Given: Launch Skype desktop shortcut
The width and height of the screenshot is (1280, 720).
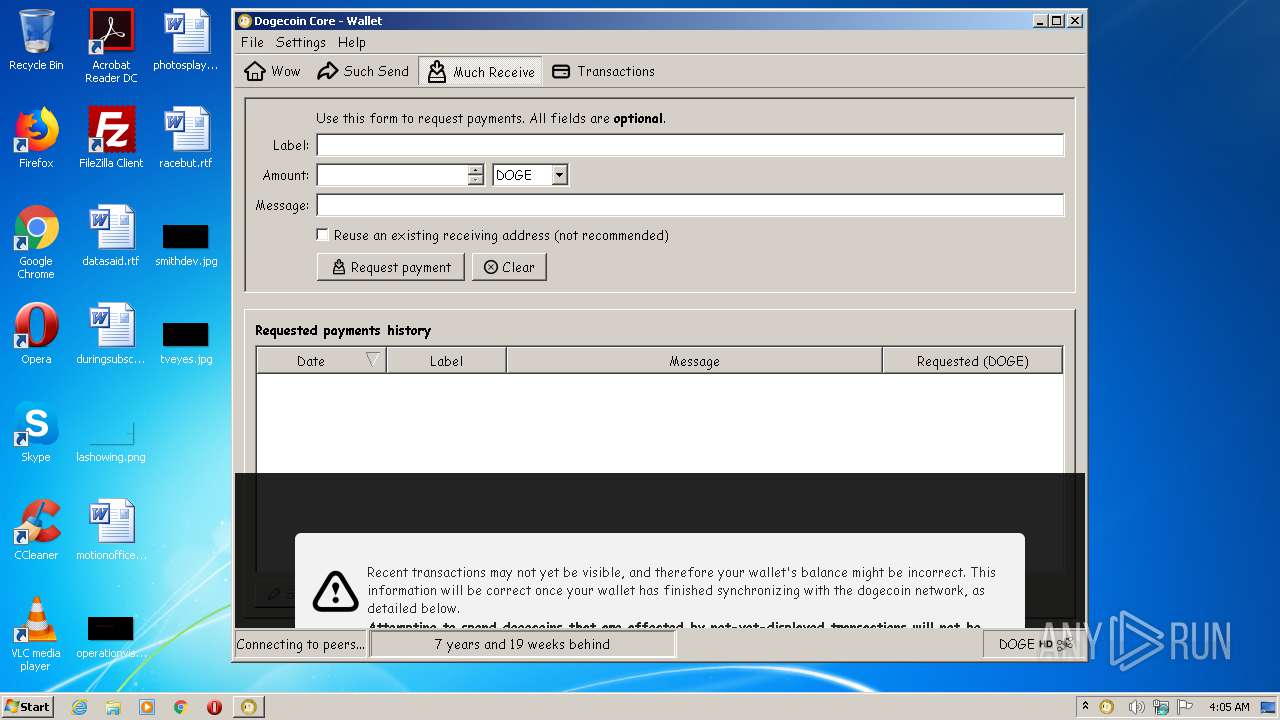Looking at the screenshot, I should pos(36,432).
